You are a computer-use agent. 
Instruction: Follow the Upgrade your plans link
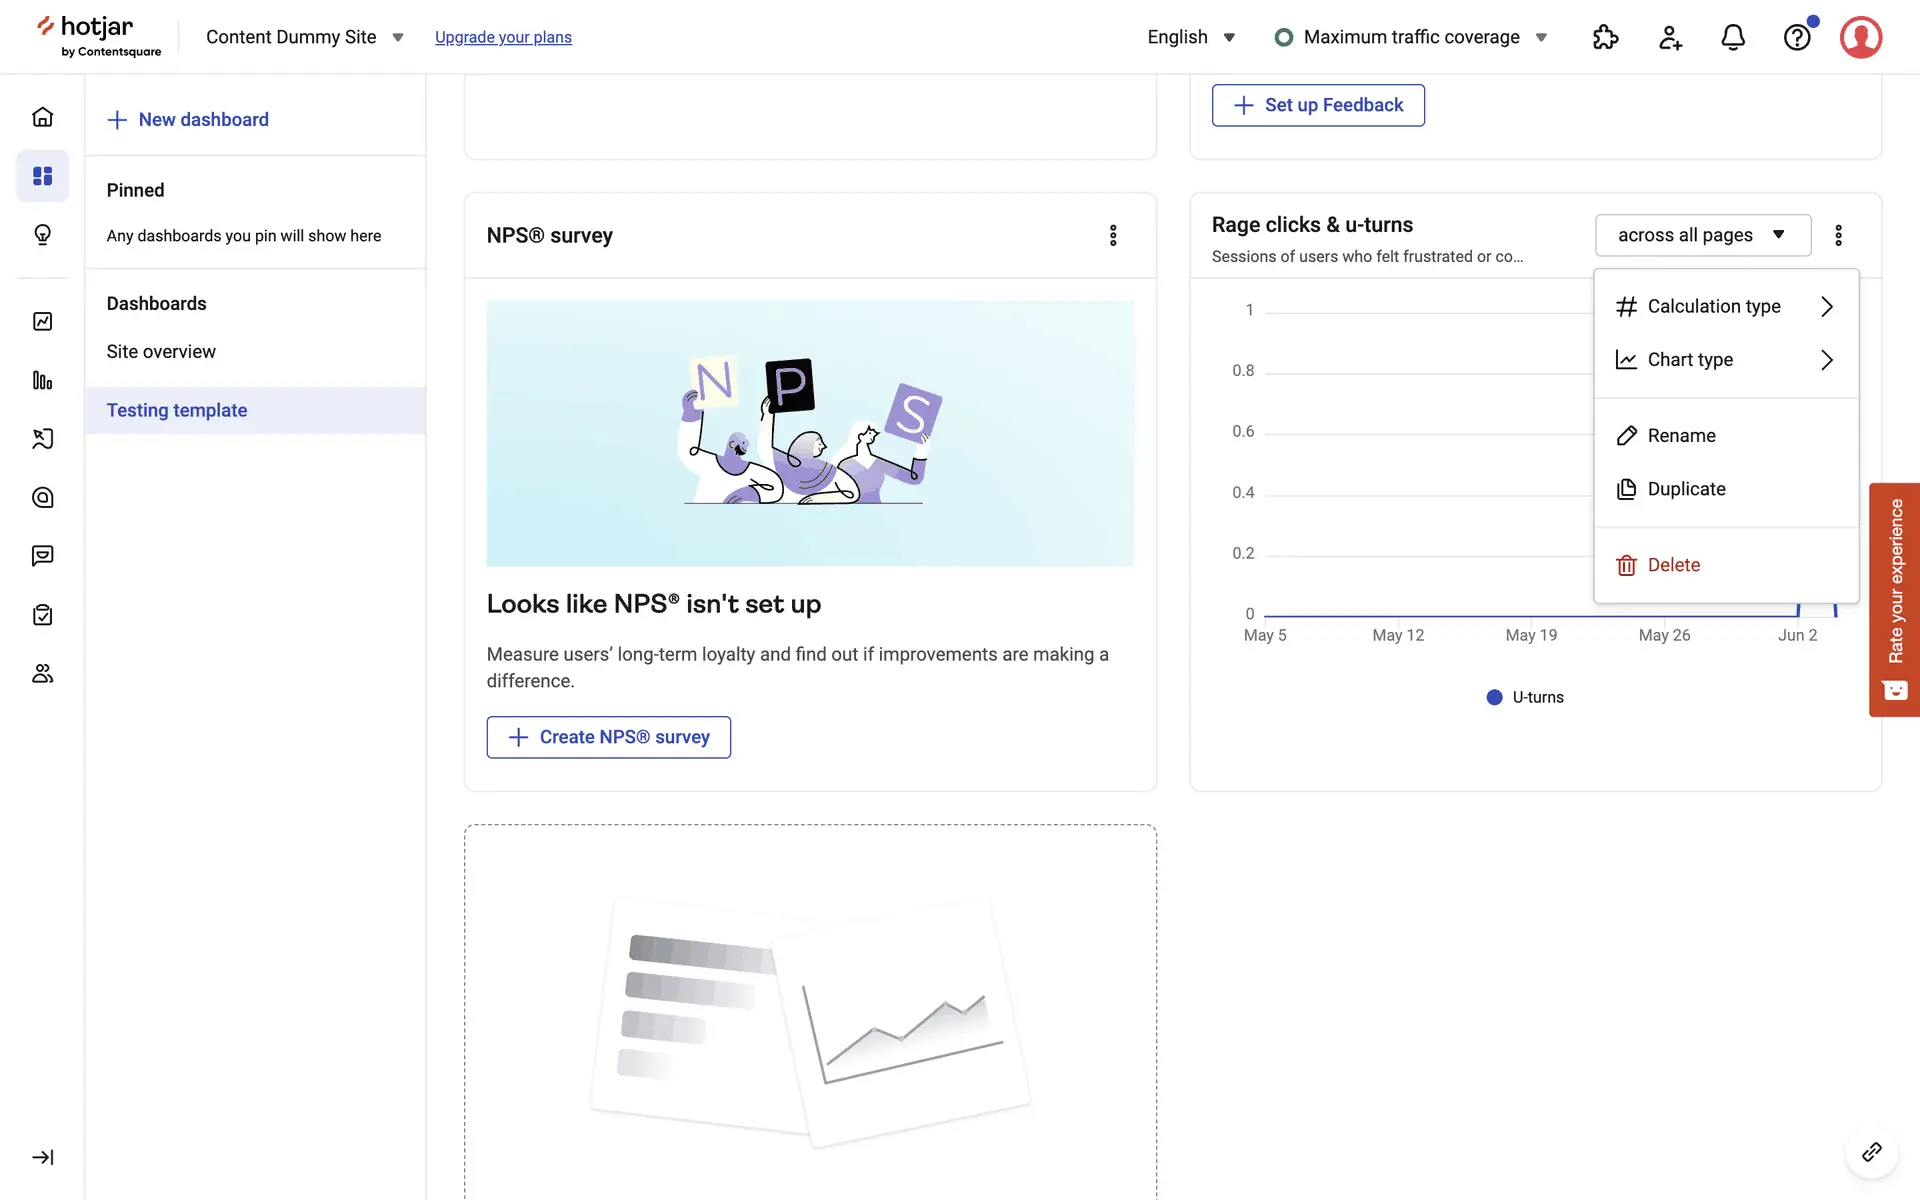(x=503, y=37)
